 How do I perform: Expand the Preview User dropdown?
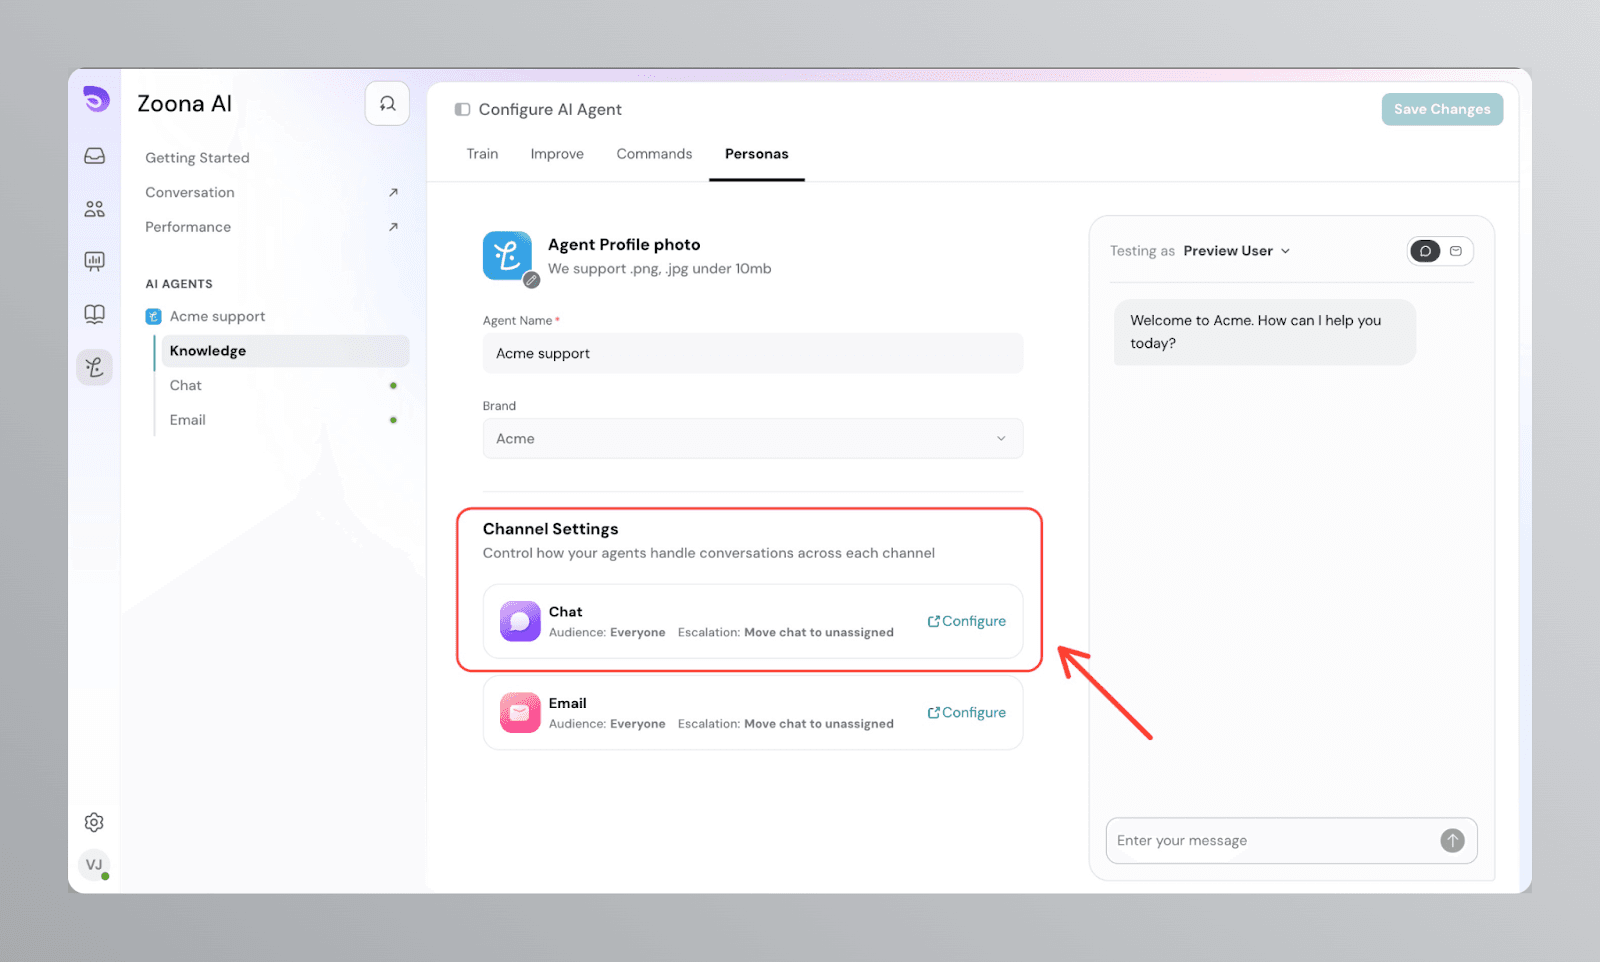[1237, 251]
